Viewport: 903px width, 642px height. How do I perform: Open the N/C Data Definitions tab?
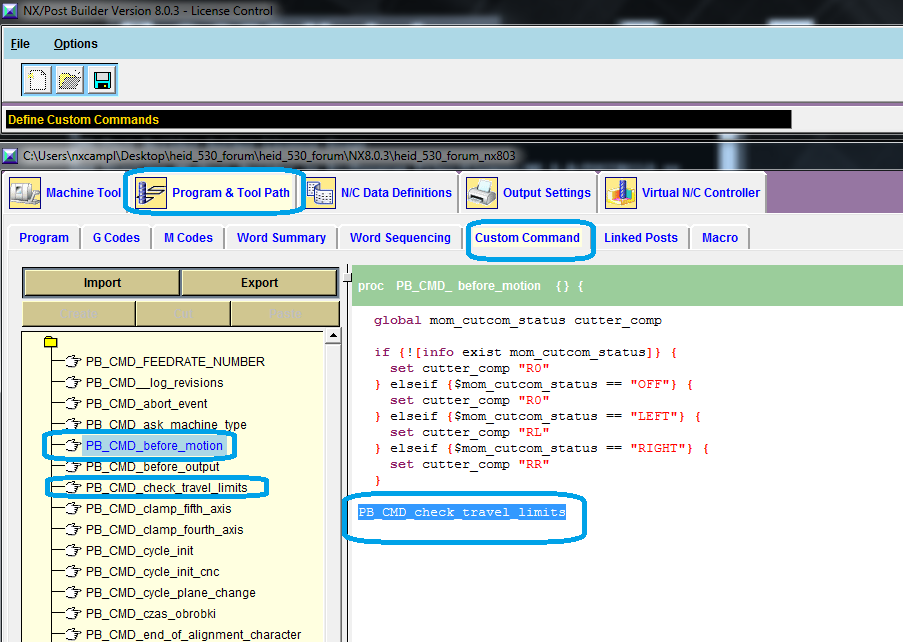click(x=396, y=193)
